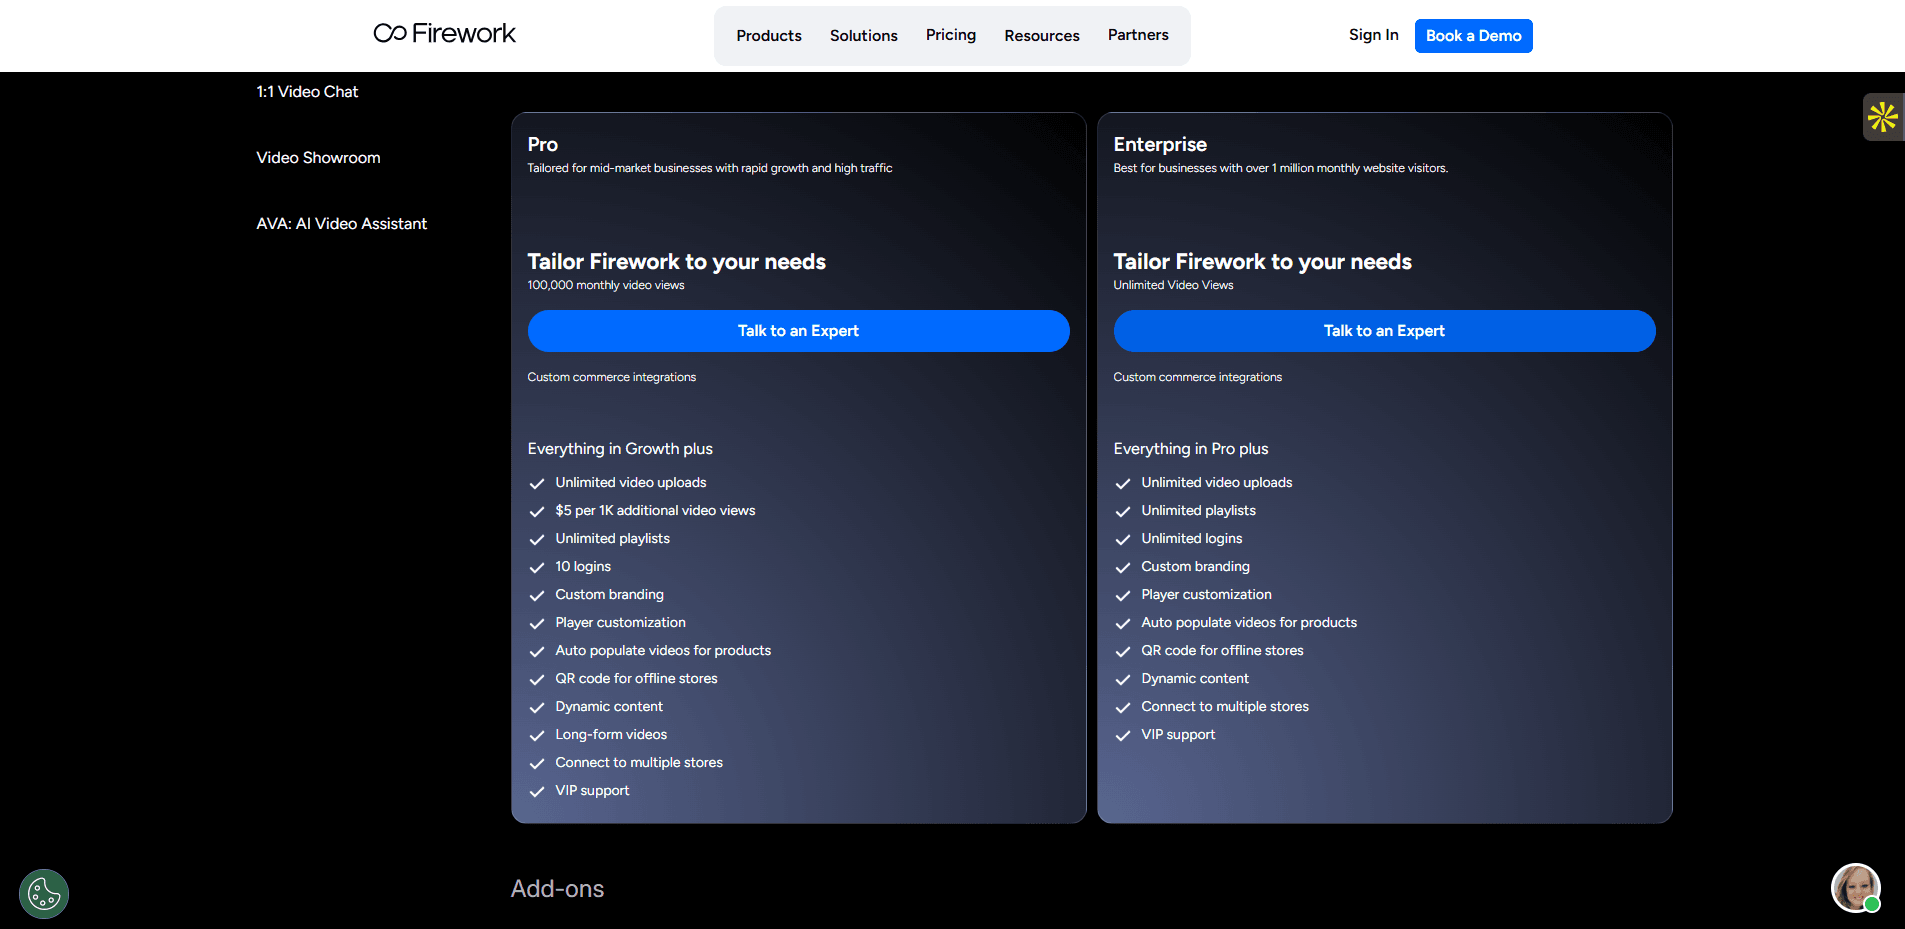The height and width of the screenshot is (929, 1905).
Task: Select AVA: AI Video Assistant sidebar item
Action: pos(341,224)
